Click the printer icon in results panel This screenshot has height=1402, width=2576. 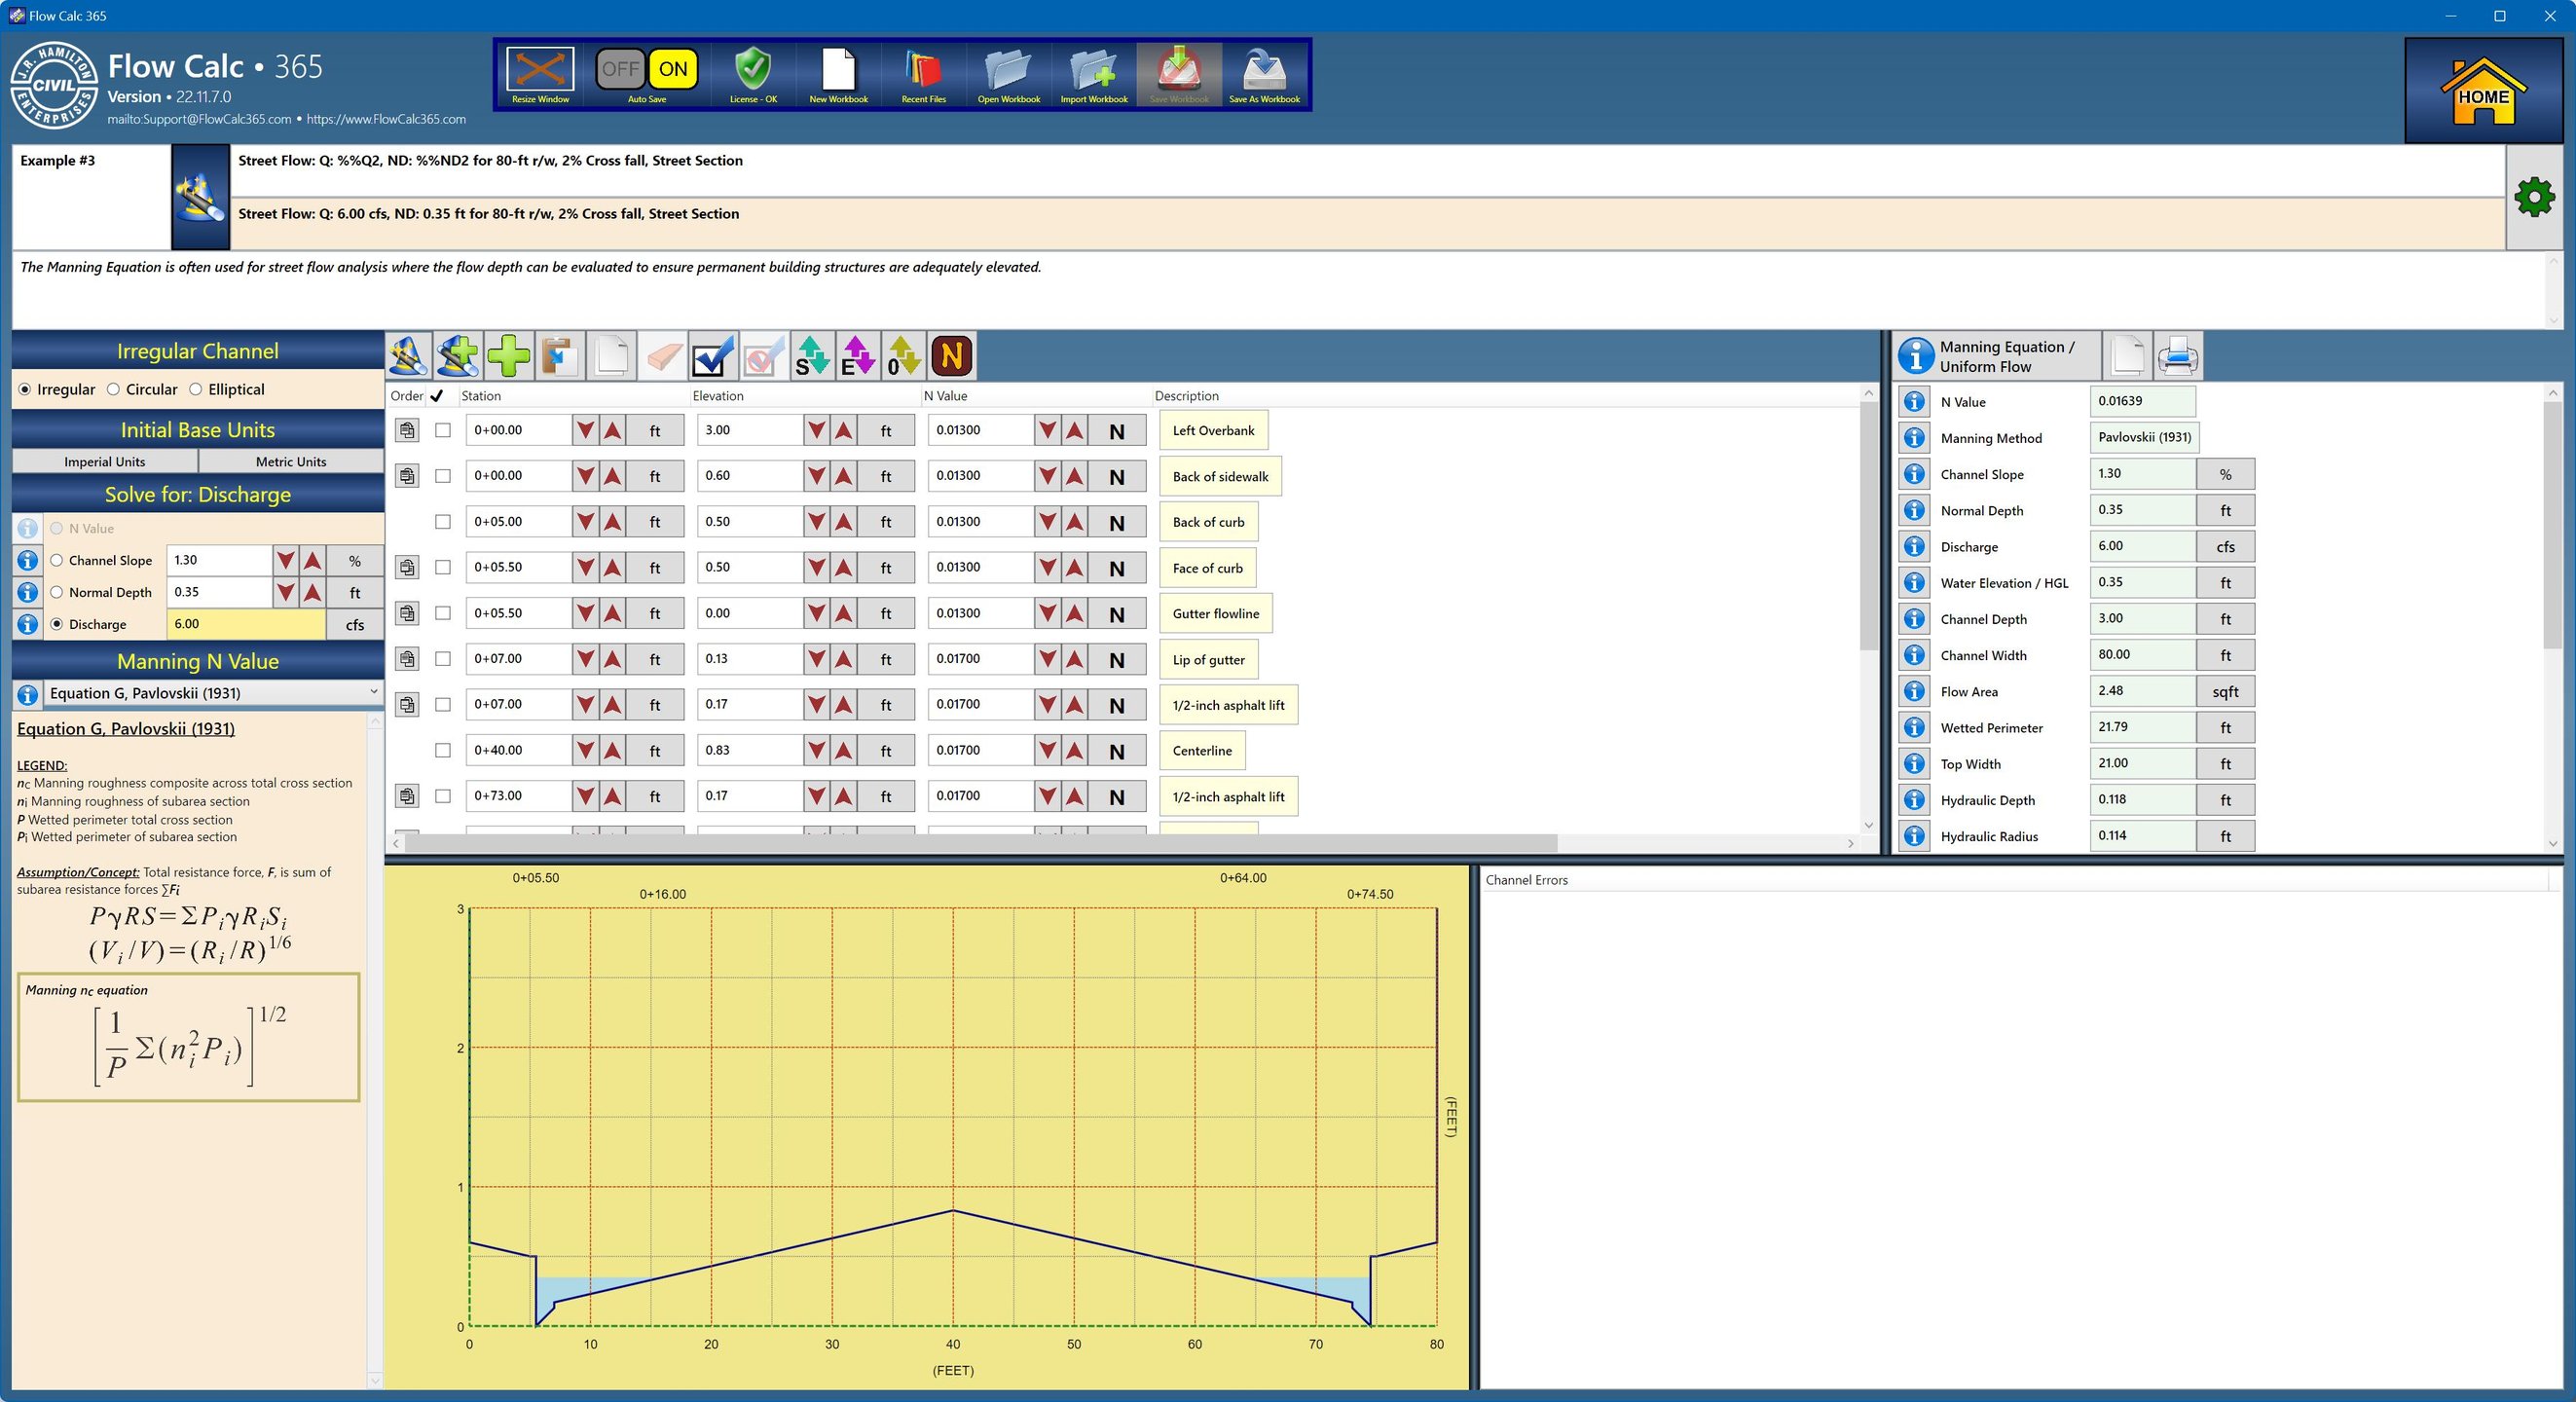pyautogui.click(x=2177, y=356)
